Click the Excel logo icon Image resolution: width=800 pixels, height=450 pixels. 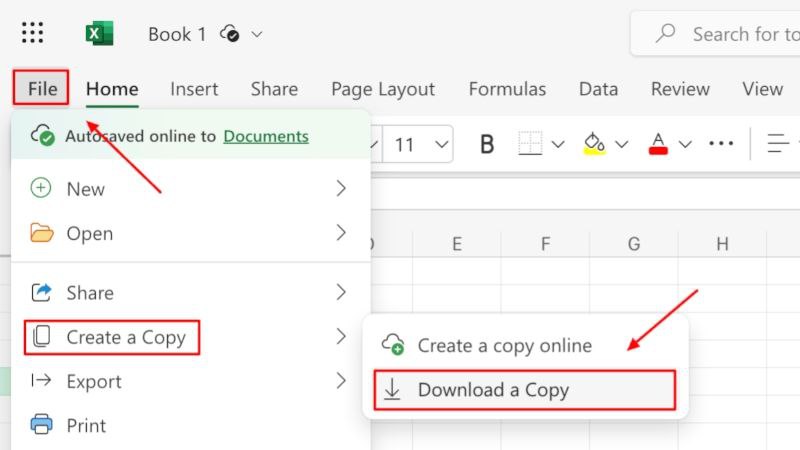(x=99, y=34)
